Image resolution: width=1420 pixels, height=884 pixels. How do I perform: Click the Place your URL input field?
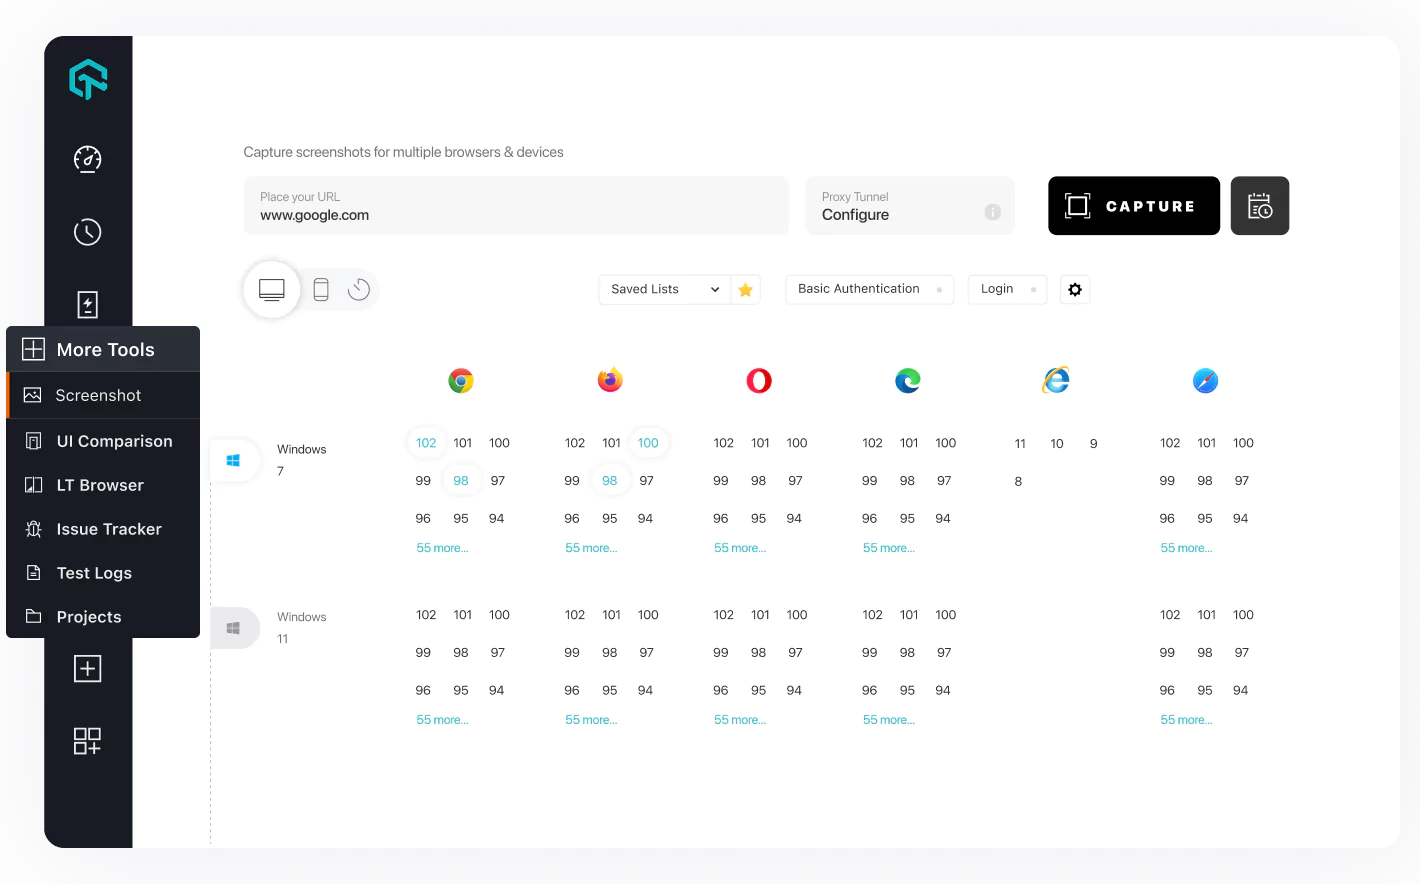tap(516, 206)
